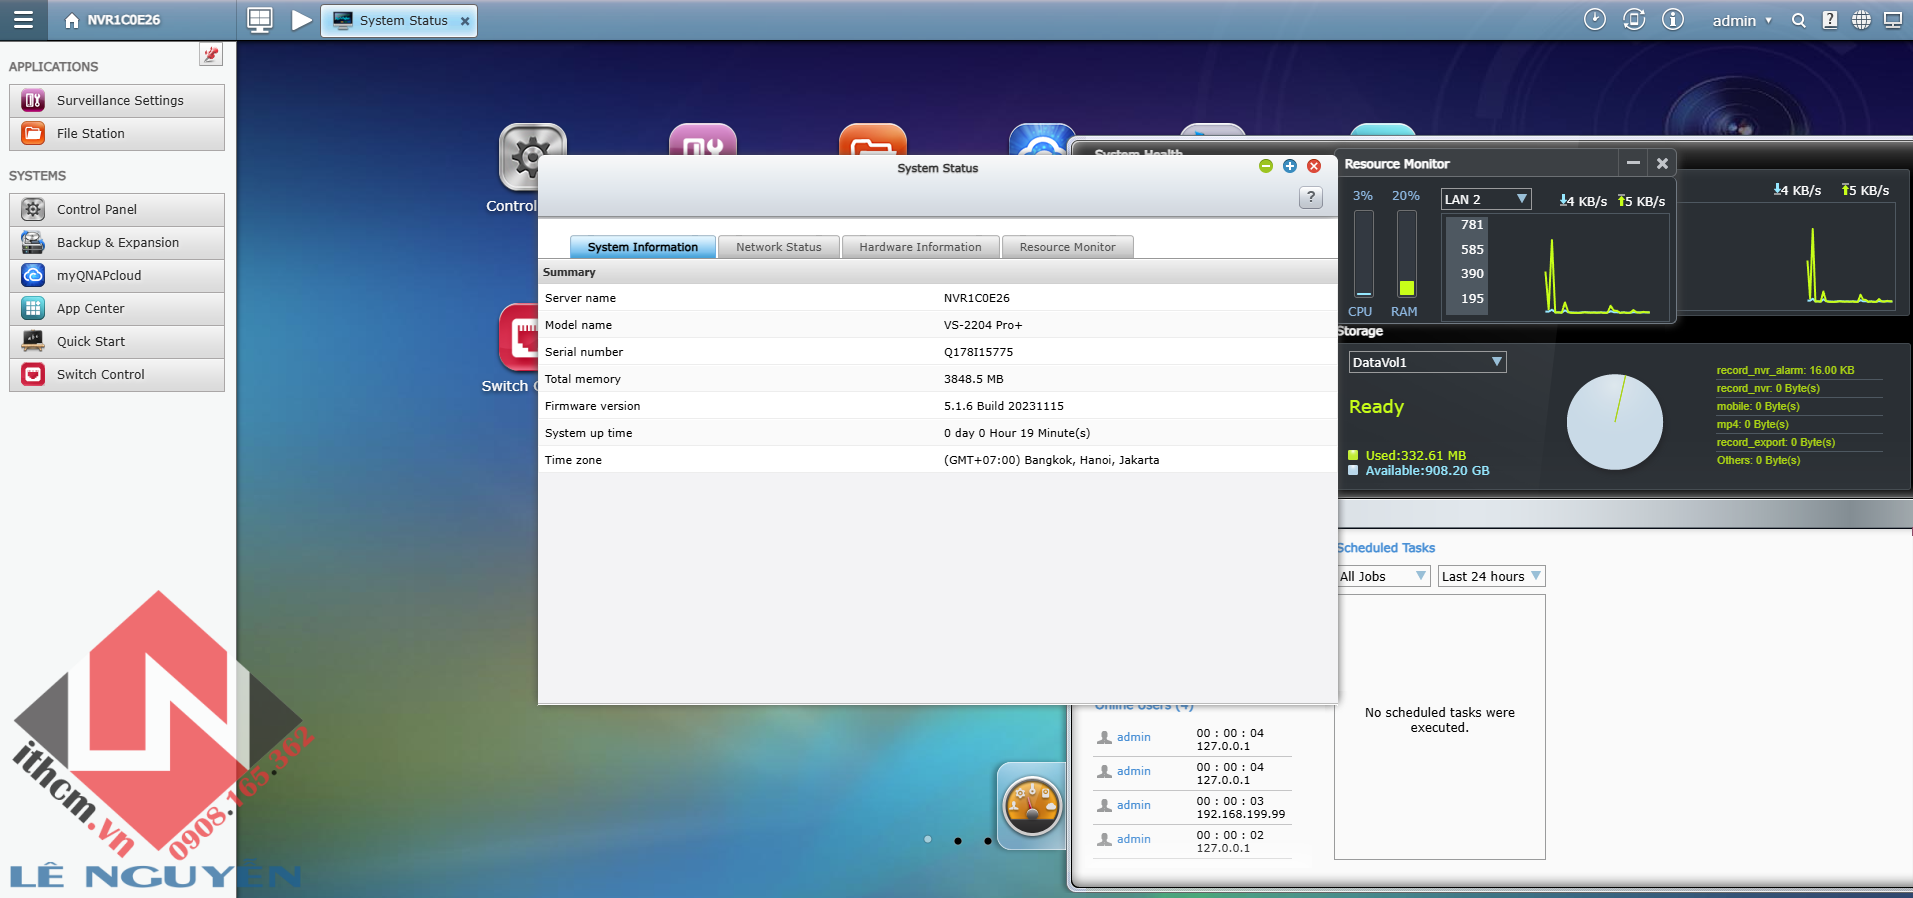This screenshot has height=898, width=1913.
Task: Click the CPU usage bar
Action: 1364,254
